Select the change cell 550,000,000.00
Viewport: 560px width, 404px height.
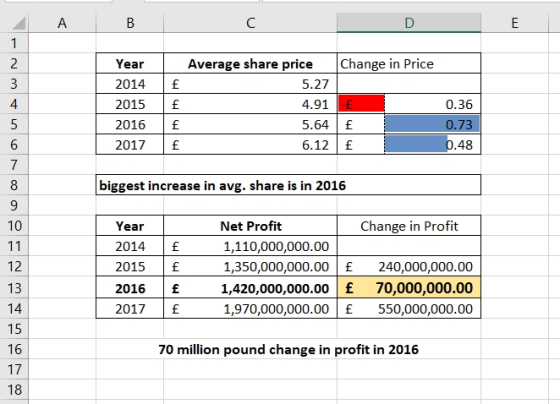[x=409, y=309]
